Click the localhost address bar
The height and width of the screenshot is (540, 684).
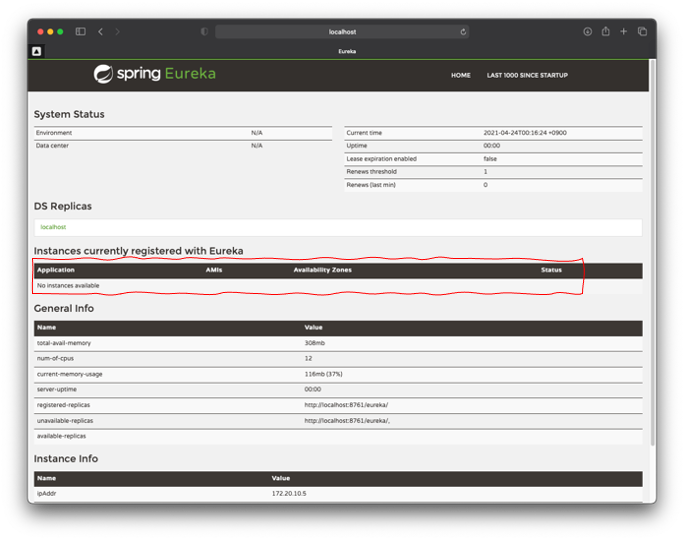point(342,31)
